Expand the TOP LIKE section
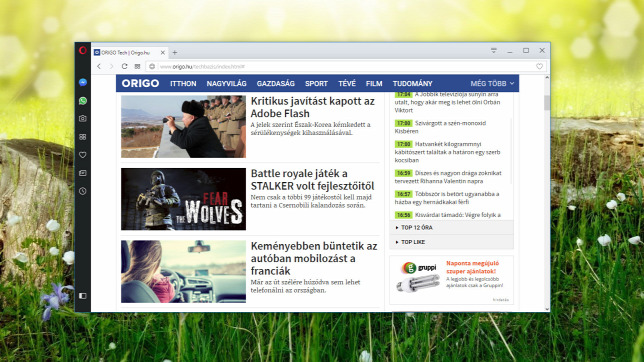The image size is (644, 362). (x=451, y=242)
